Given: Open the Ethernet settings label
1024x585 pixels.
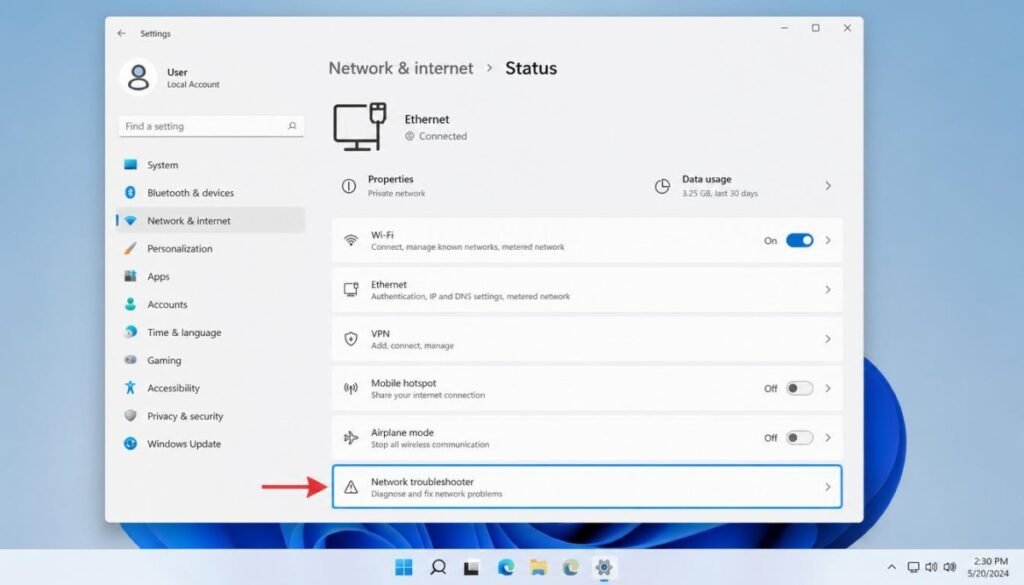Looking at the screenshot, I should click(389, 284).
